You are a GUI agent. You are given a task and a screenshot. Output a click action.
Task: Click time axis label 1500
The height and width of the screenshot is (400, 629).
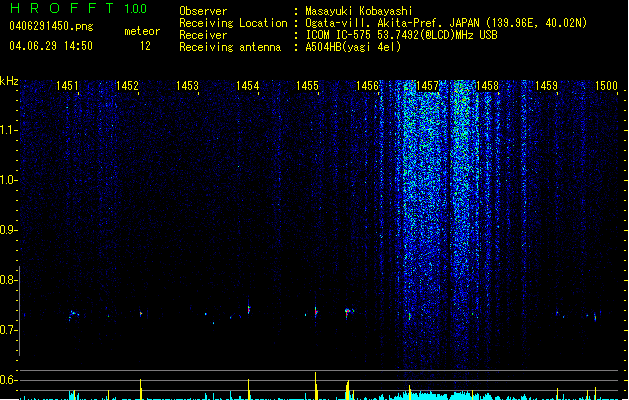(606, 86)
